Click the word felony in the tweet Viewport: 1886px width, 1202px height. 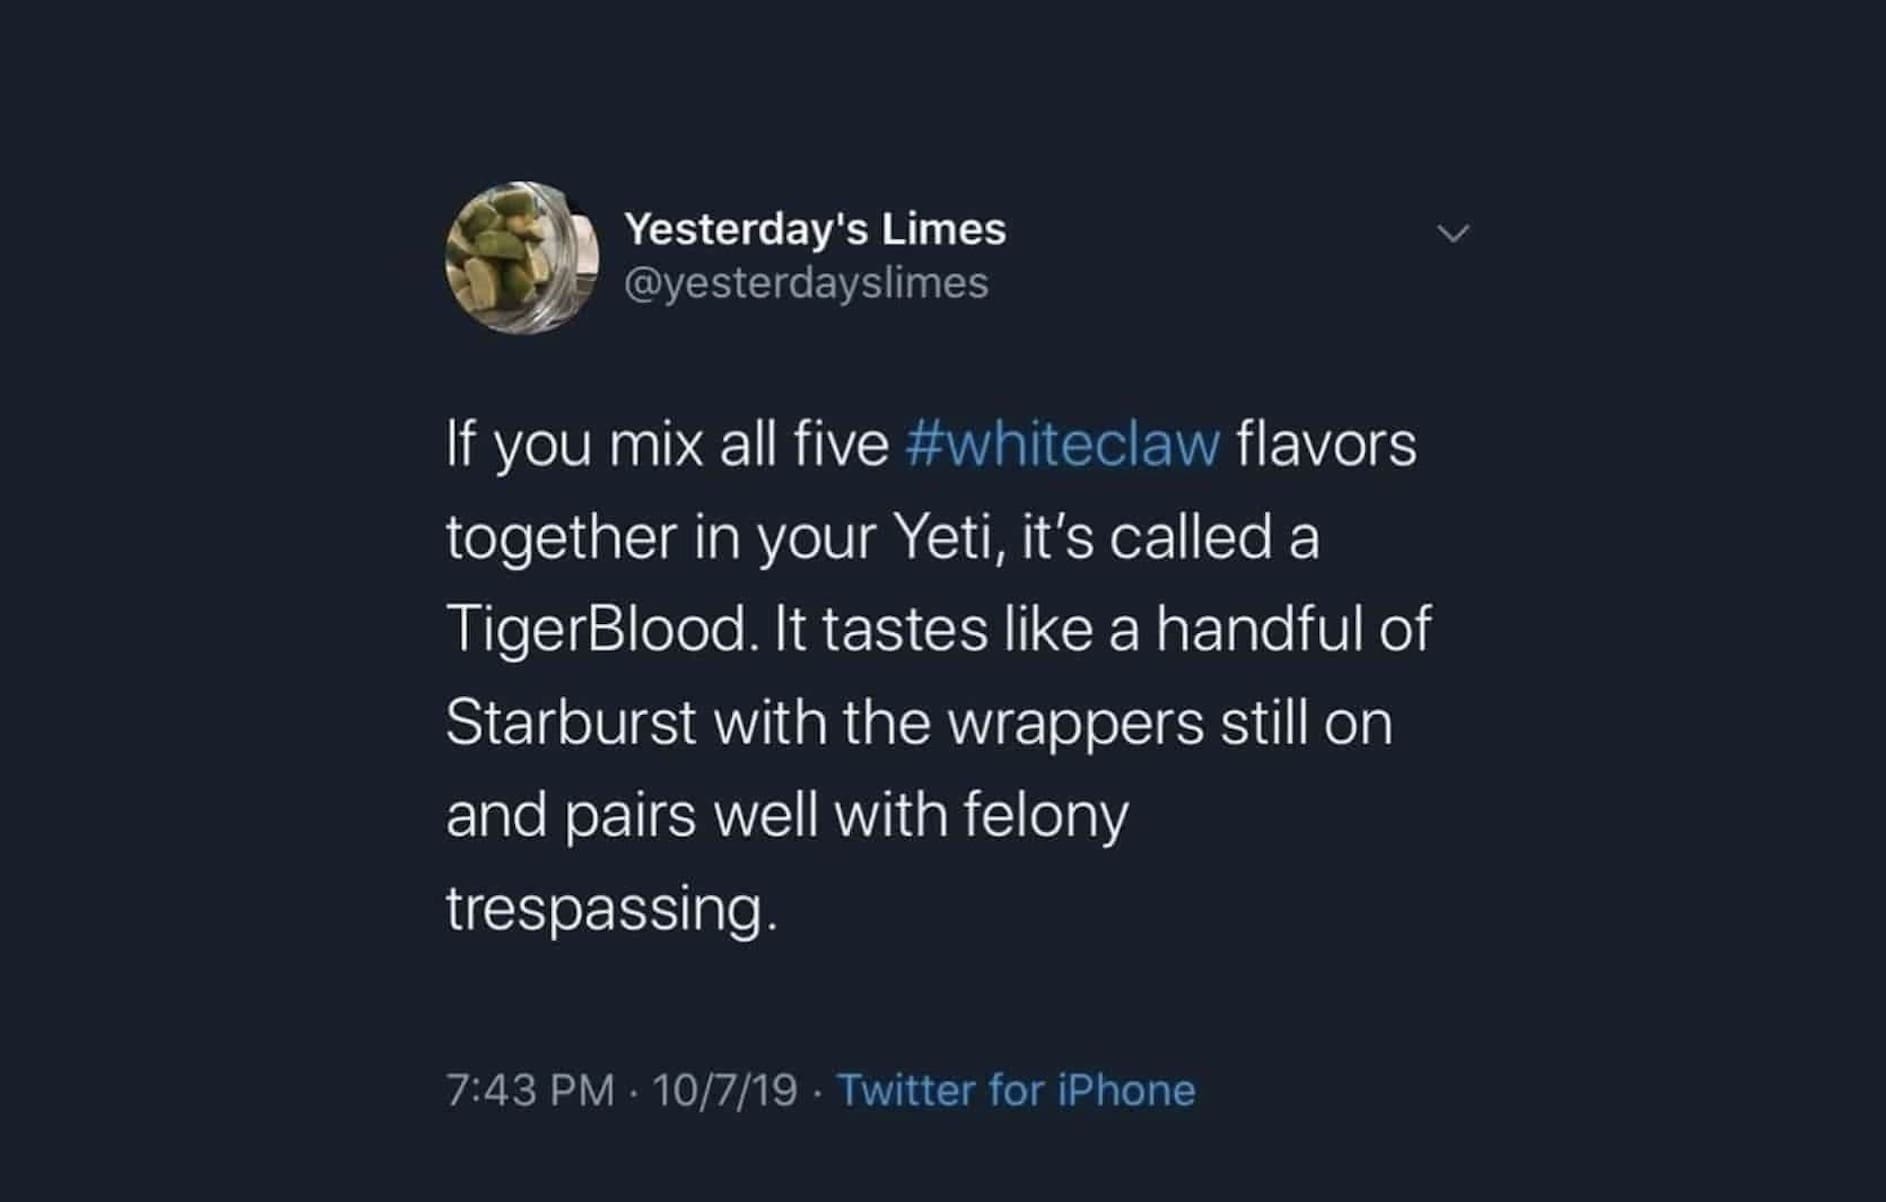pos(1046,816)
